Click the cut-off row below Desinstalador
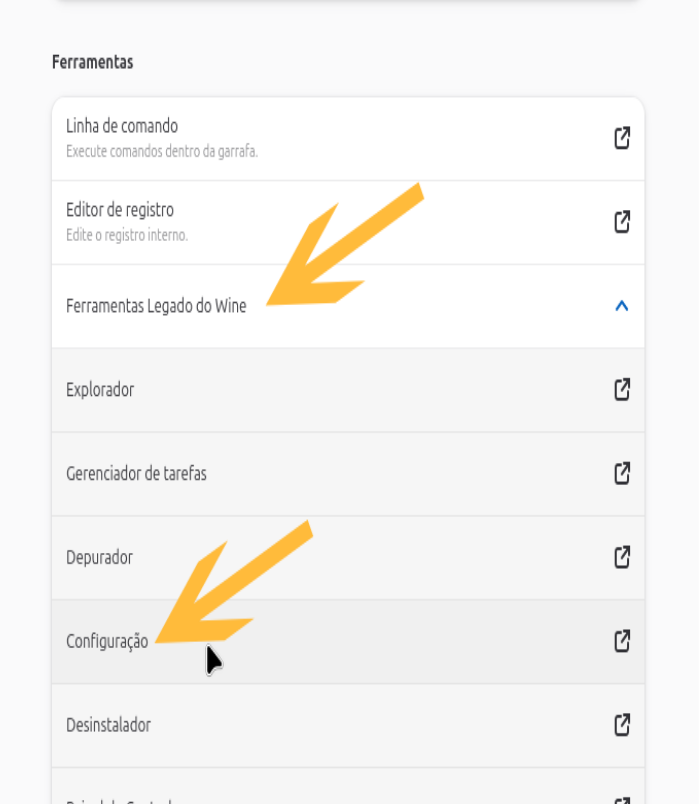 pos(348,789)
